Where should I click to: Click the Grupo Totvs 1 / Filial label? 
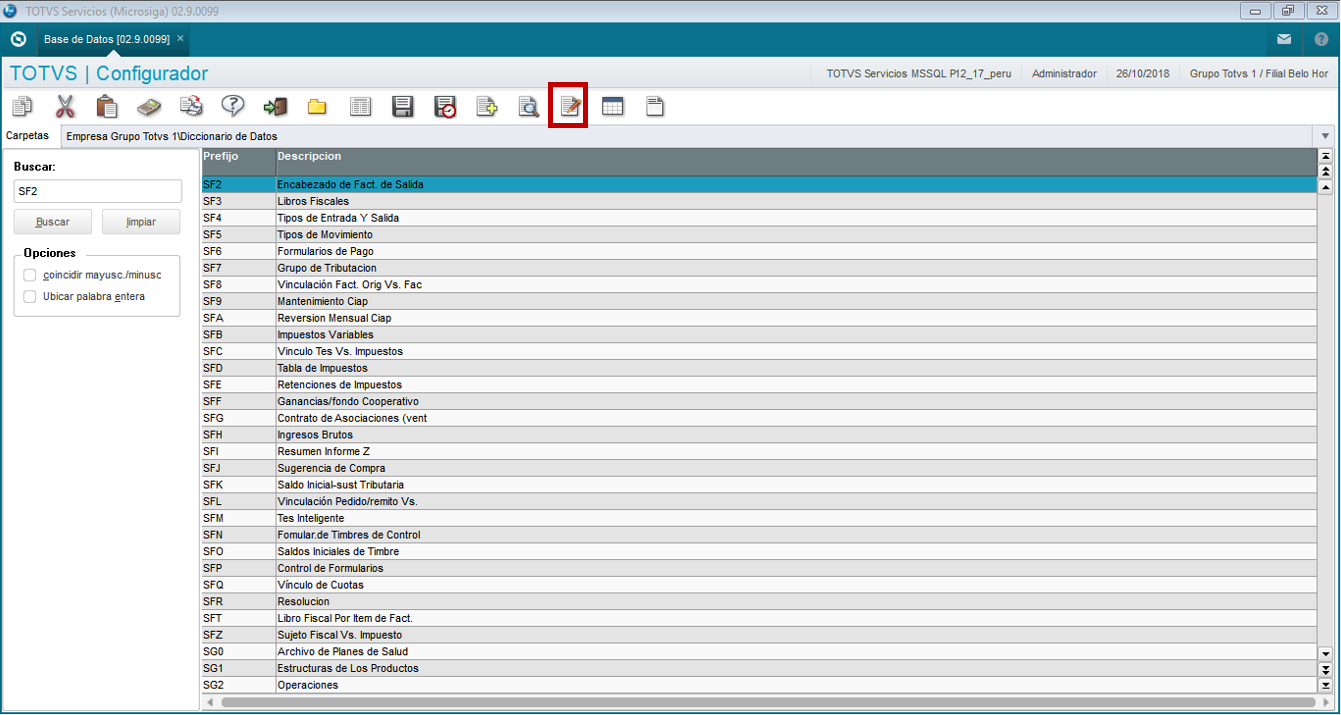[1259, 74]
